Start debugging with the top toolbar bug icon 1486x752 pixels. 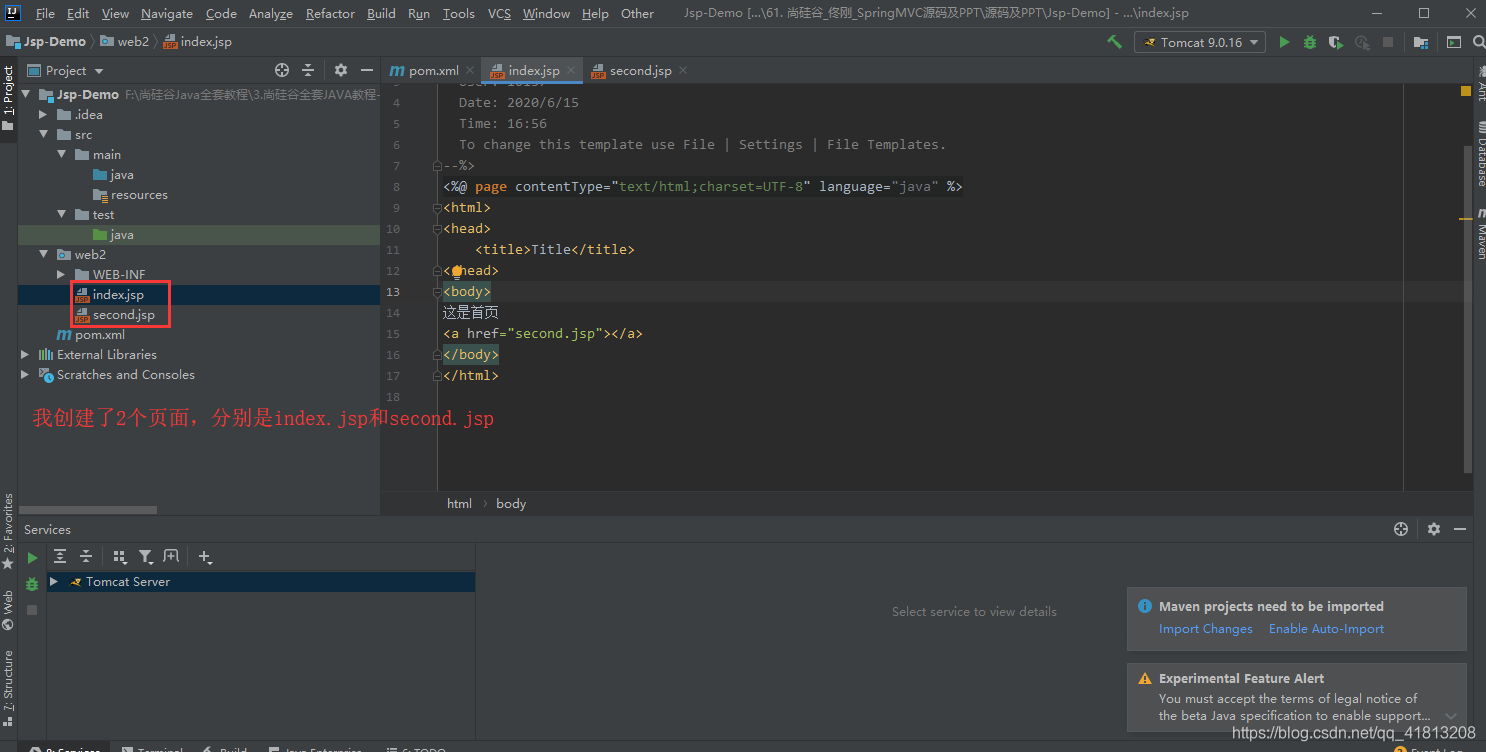[x=1310, y=42]
